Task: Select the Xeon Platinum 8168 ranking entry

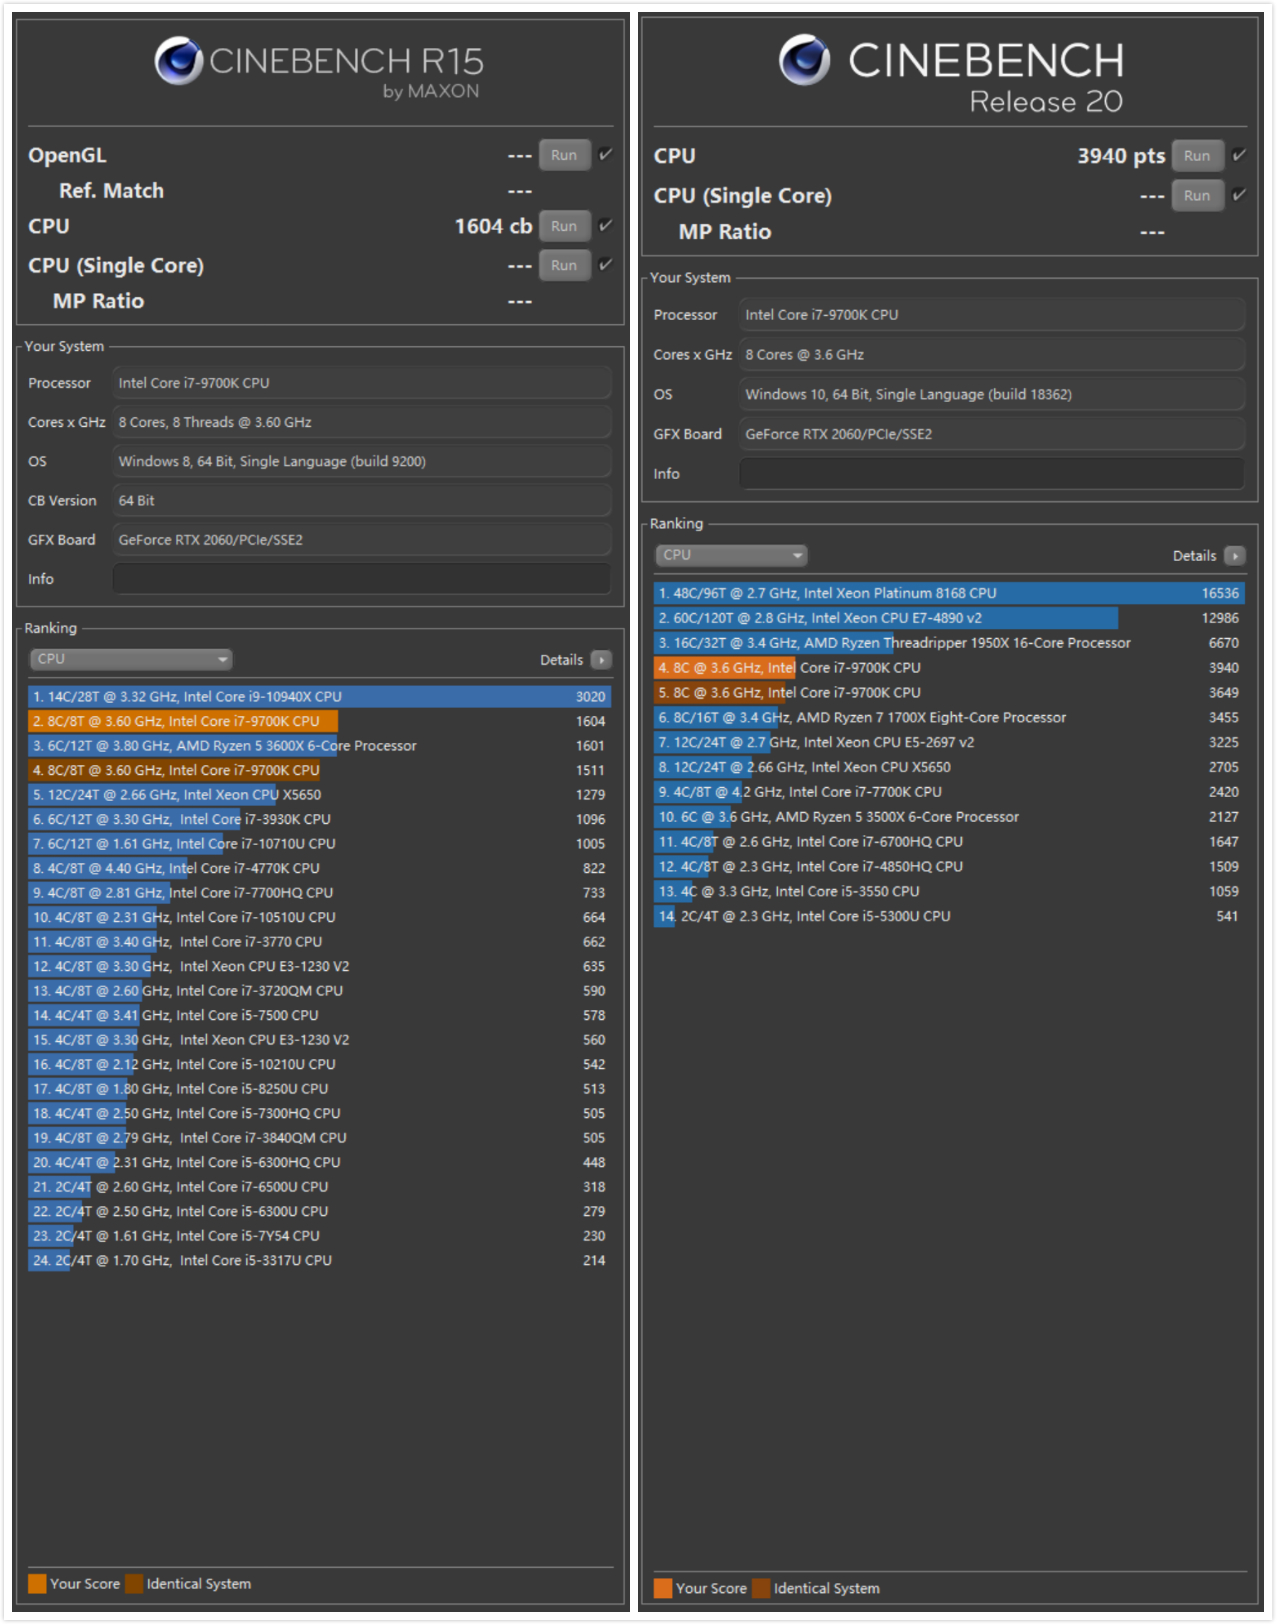Action: pyautogui.click(x=948, y=593)
